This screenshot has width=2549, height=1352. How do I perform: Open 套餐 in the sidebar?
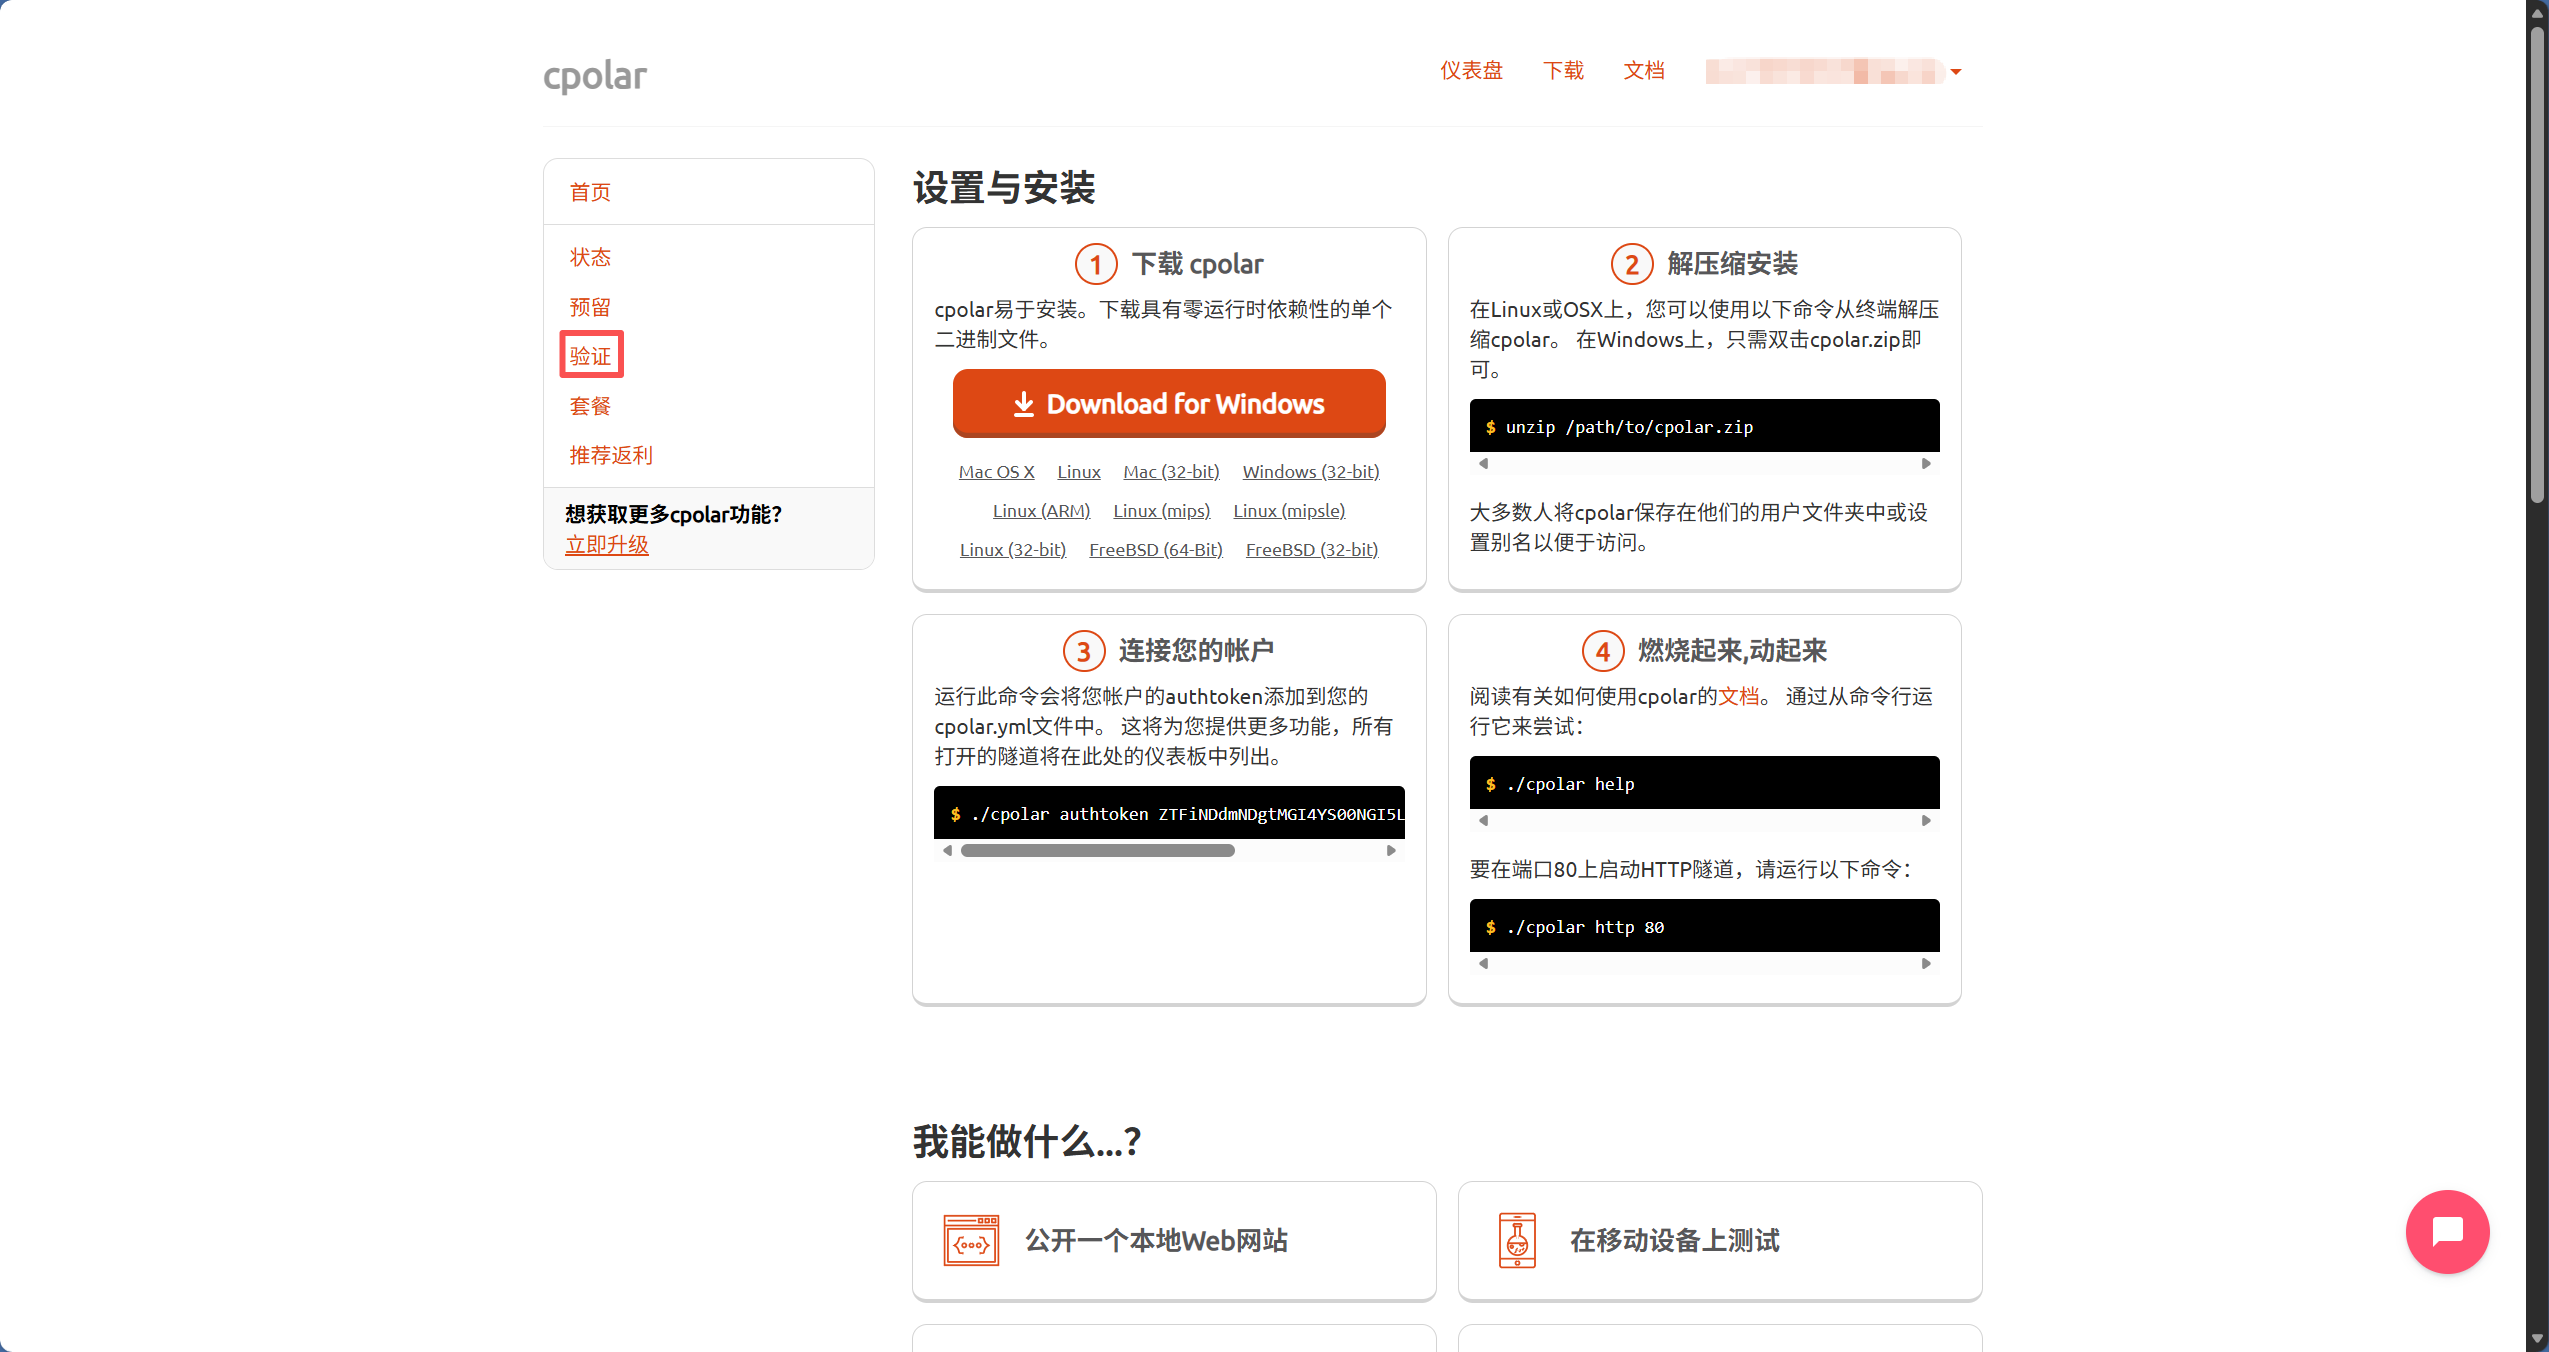tap(590, 406)
